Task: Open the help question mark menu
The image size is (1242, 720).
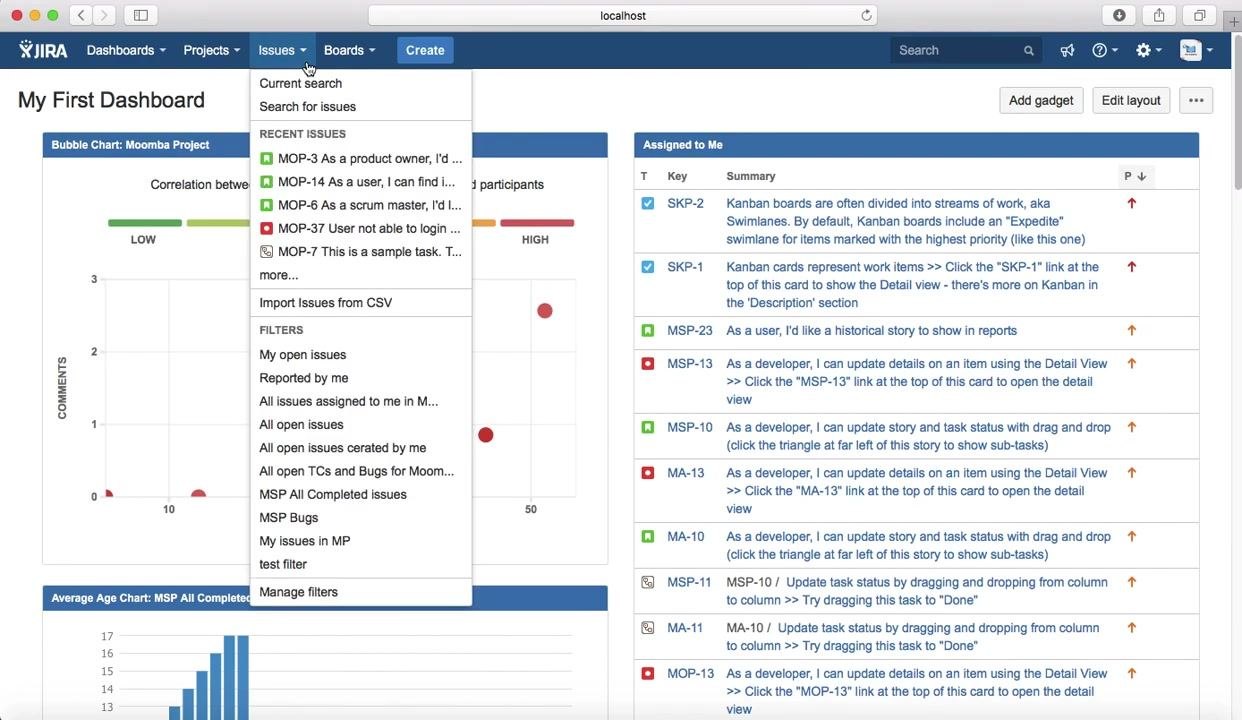Action: tap(1105, 50)
